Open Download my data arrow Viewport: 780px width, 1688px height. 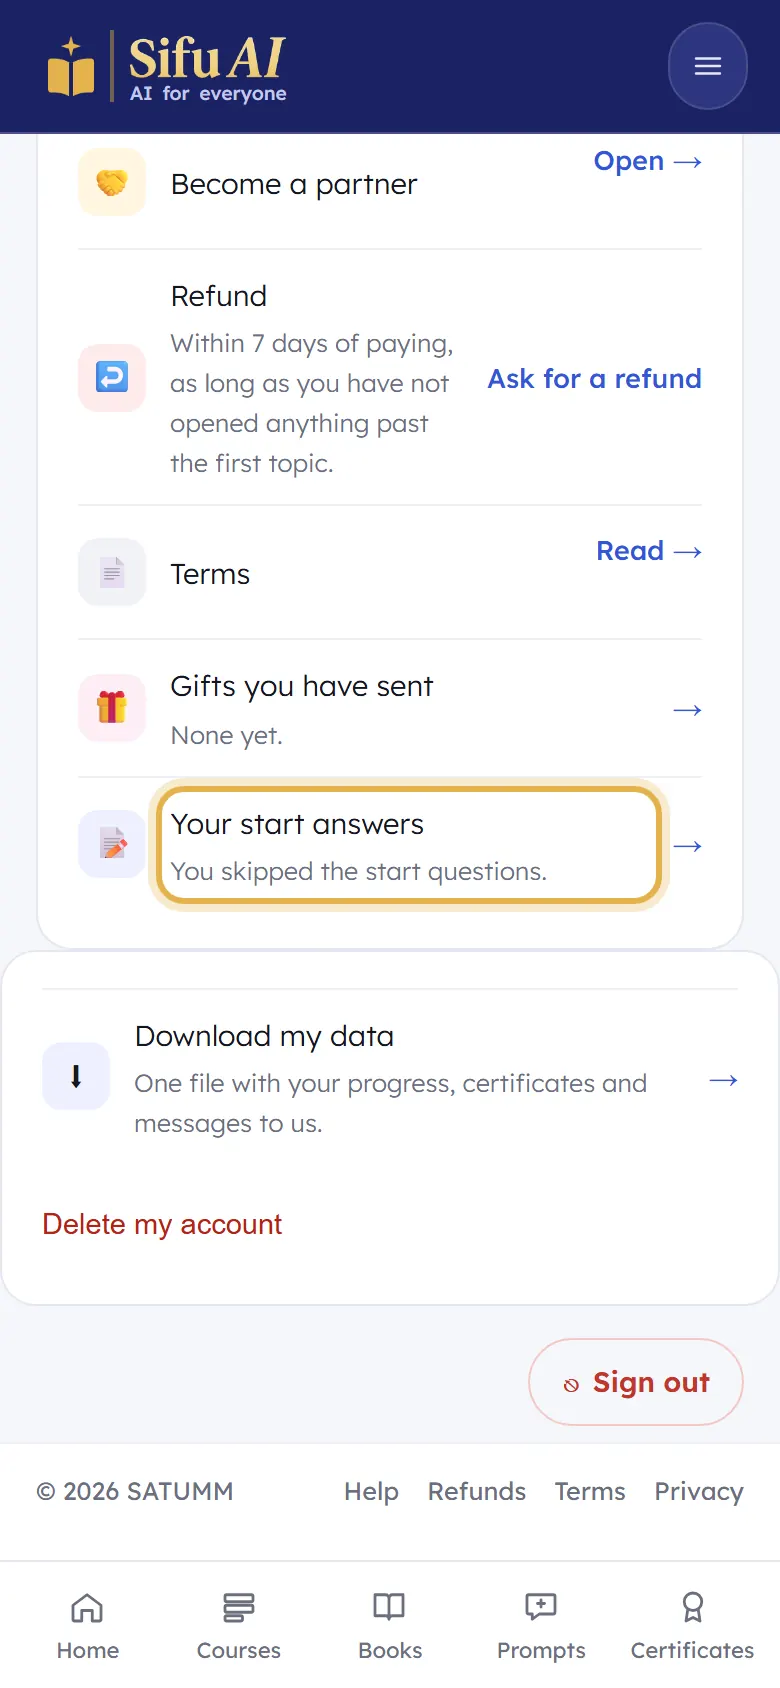[x=723, y=1080]
